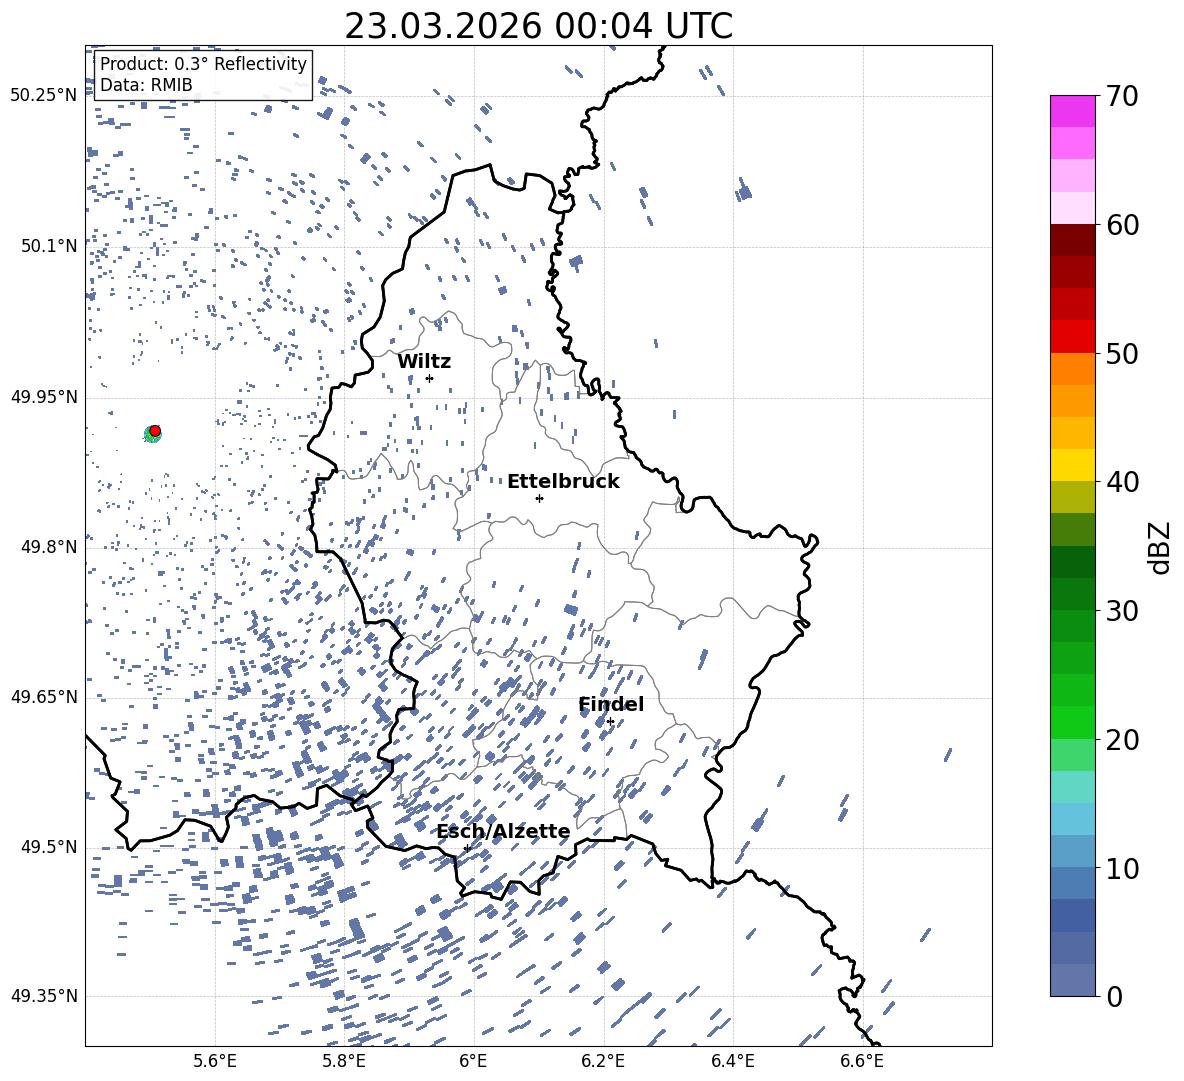Pick the bright red colorbar swatch above 50

coord(1073,336)
